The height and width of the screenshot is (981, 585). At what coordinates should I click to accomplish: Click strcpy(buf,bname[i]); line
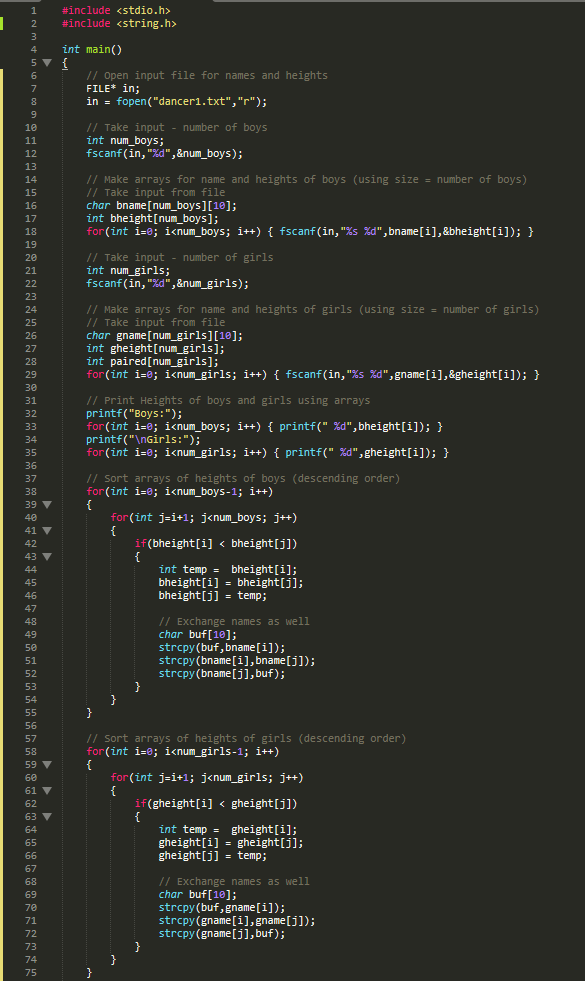pos(222,648)
